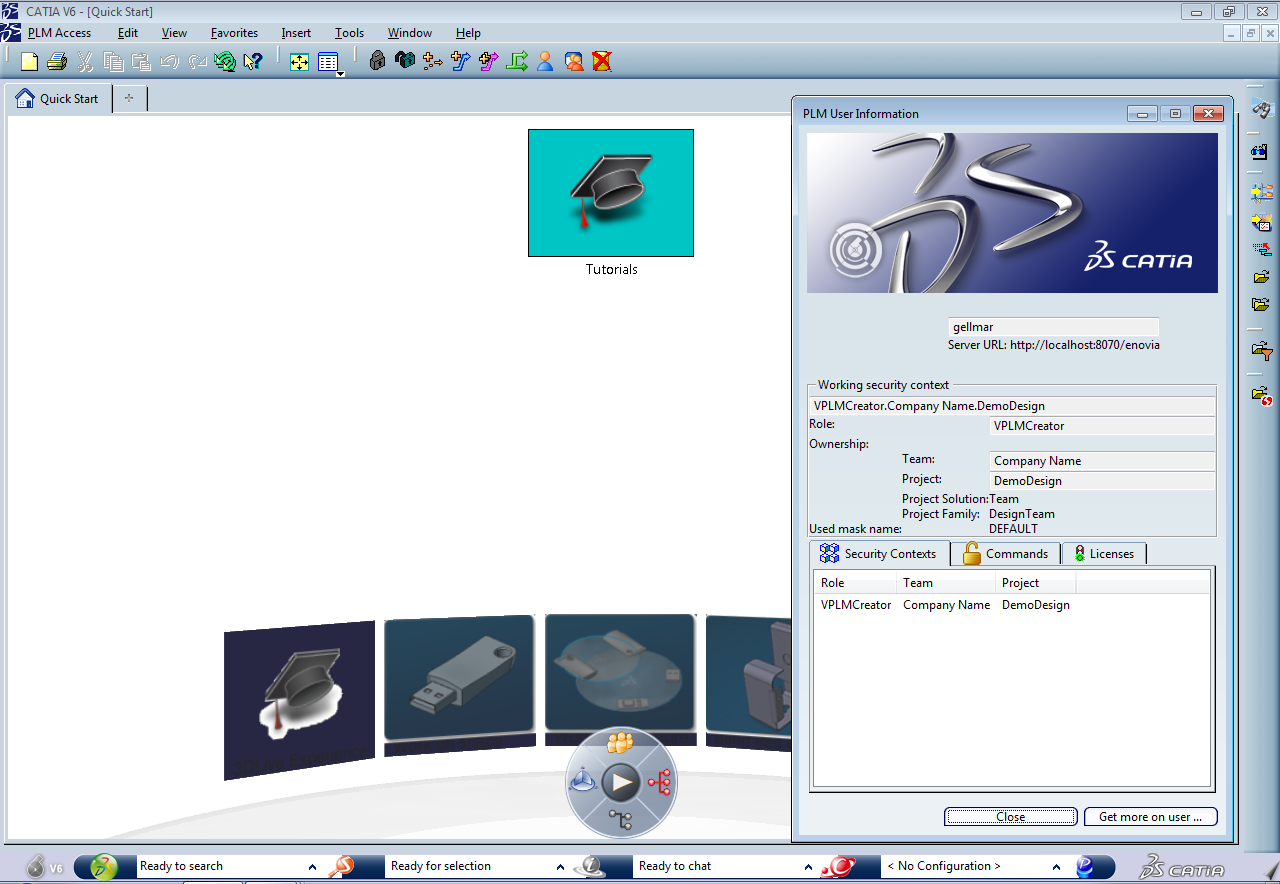Viewport: 1280px width, 884px height.
Task: Click the binoculars icon in right toolbar
Action: (x=1261, y=109)
